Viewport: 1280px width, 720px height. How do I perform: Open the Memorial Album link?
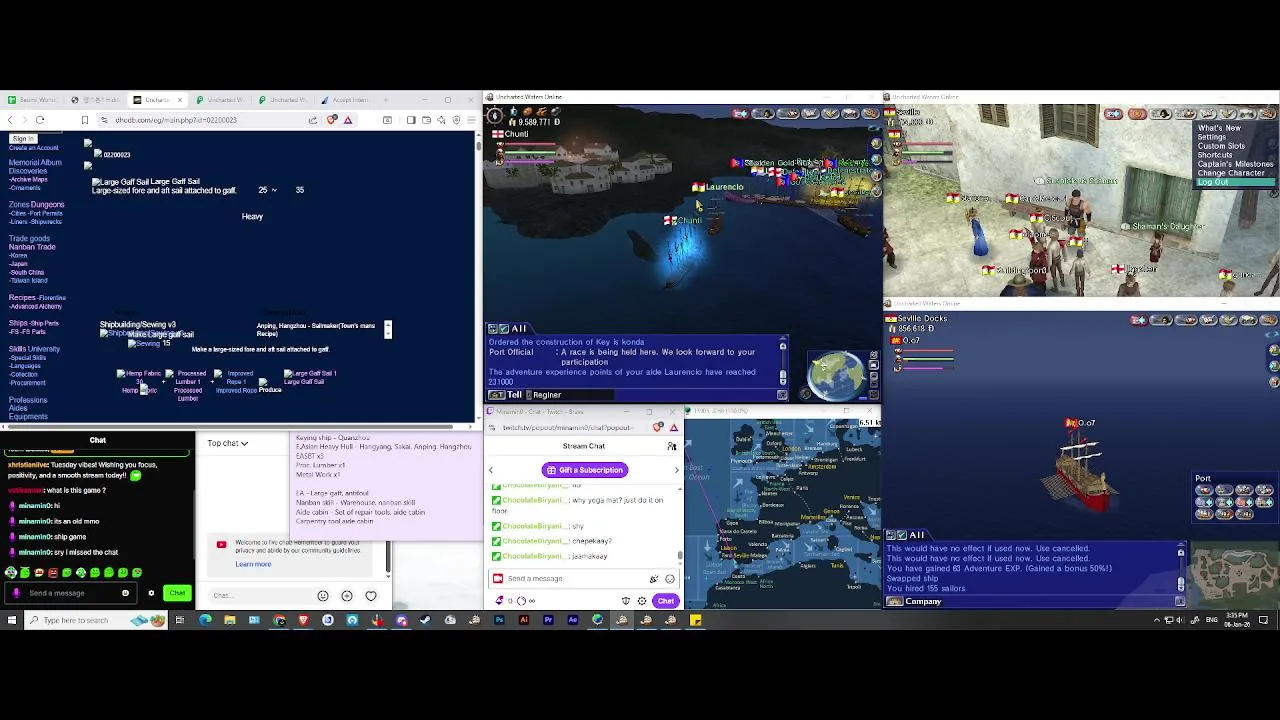tap(35, 162)
